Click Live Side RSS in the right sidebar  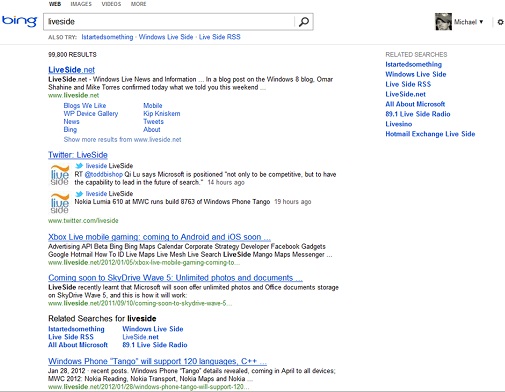408,84
